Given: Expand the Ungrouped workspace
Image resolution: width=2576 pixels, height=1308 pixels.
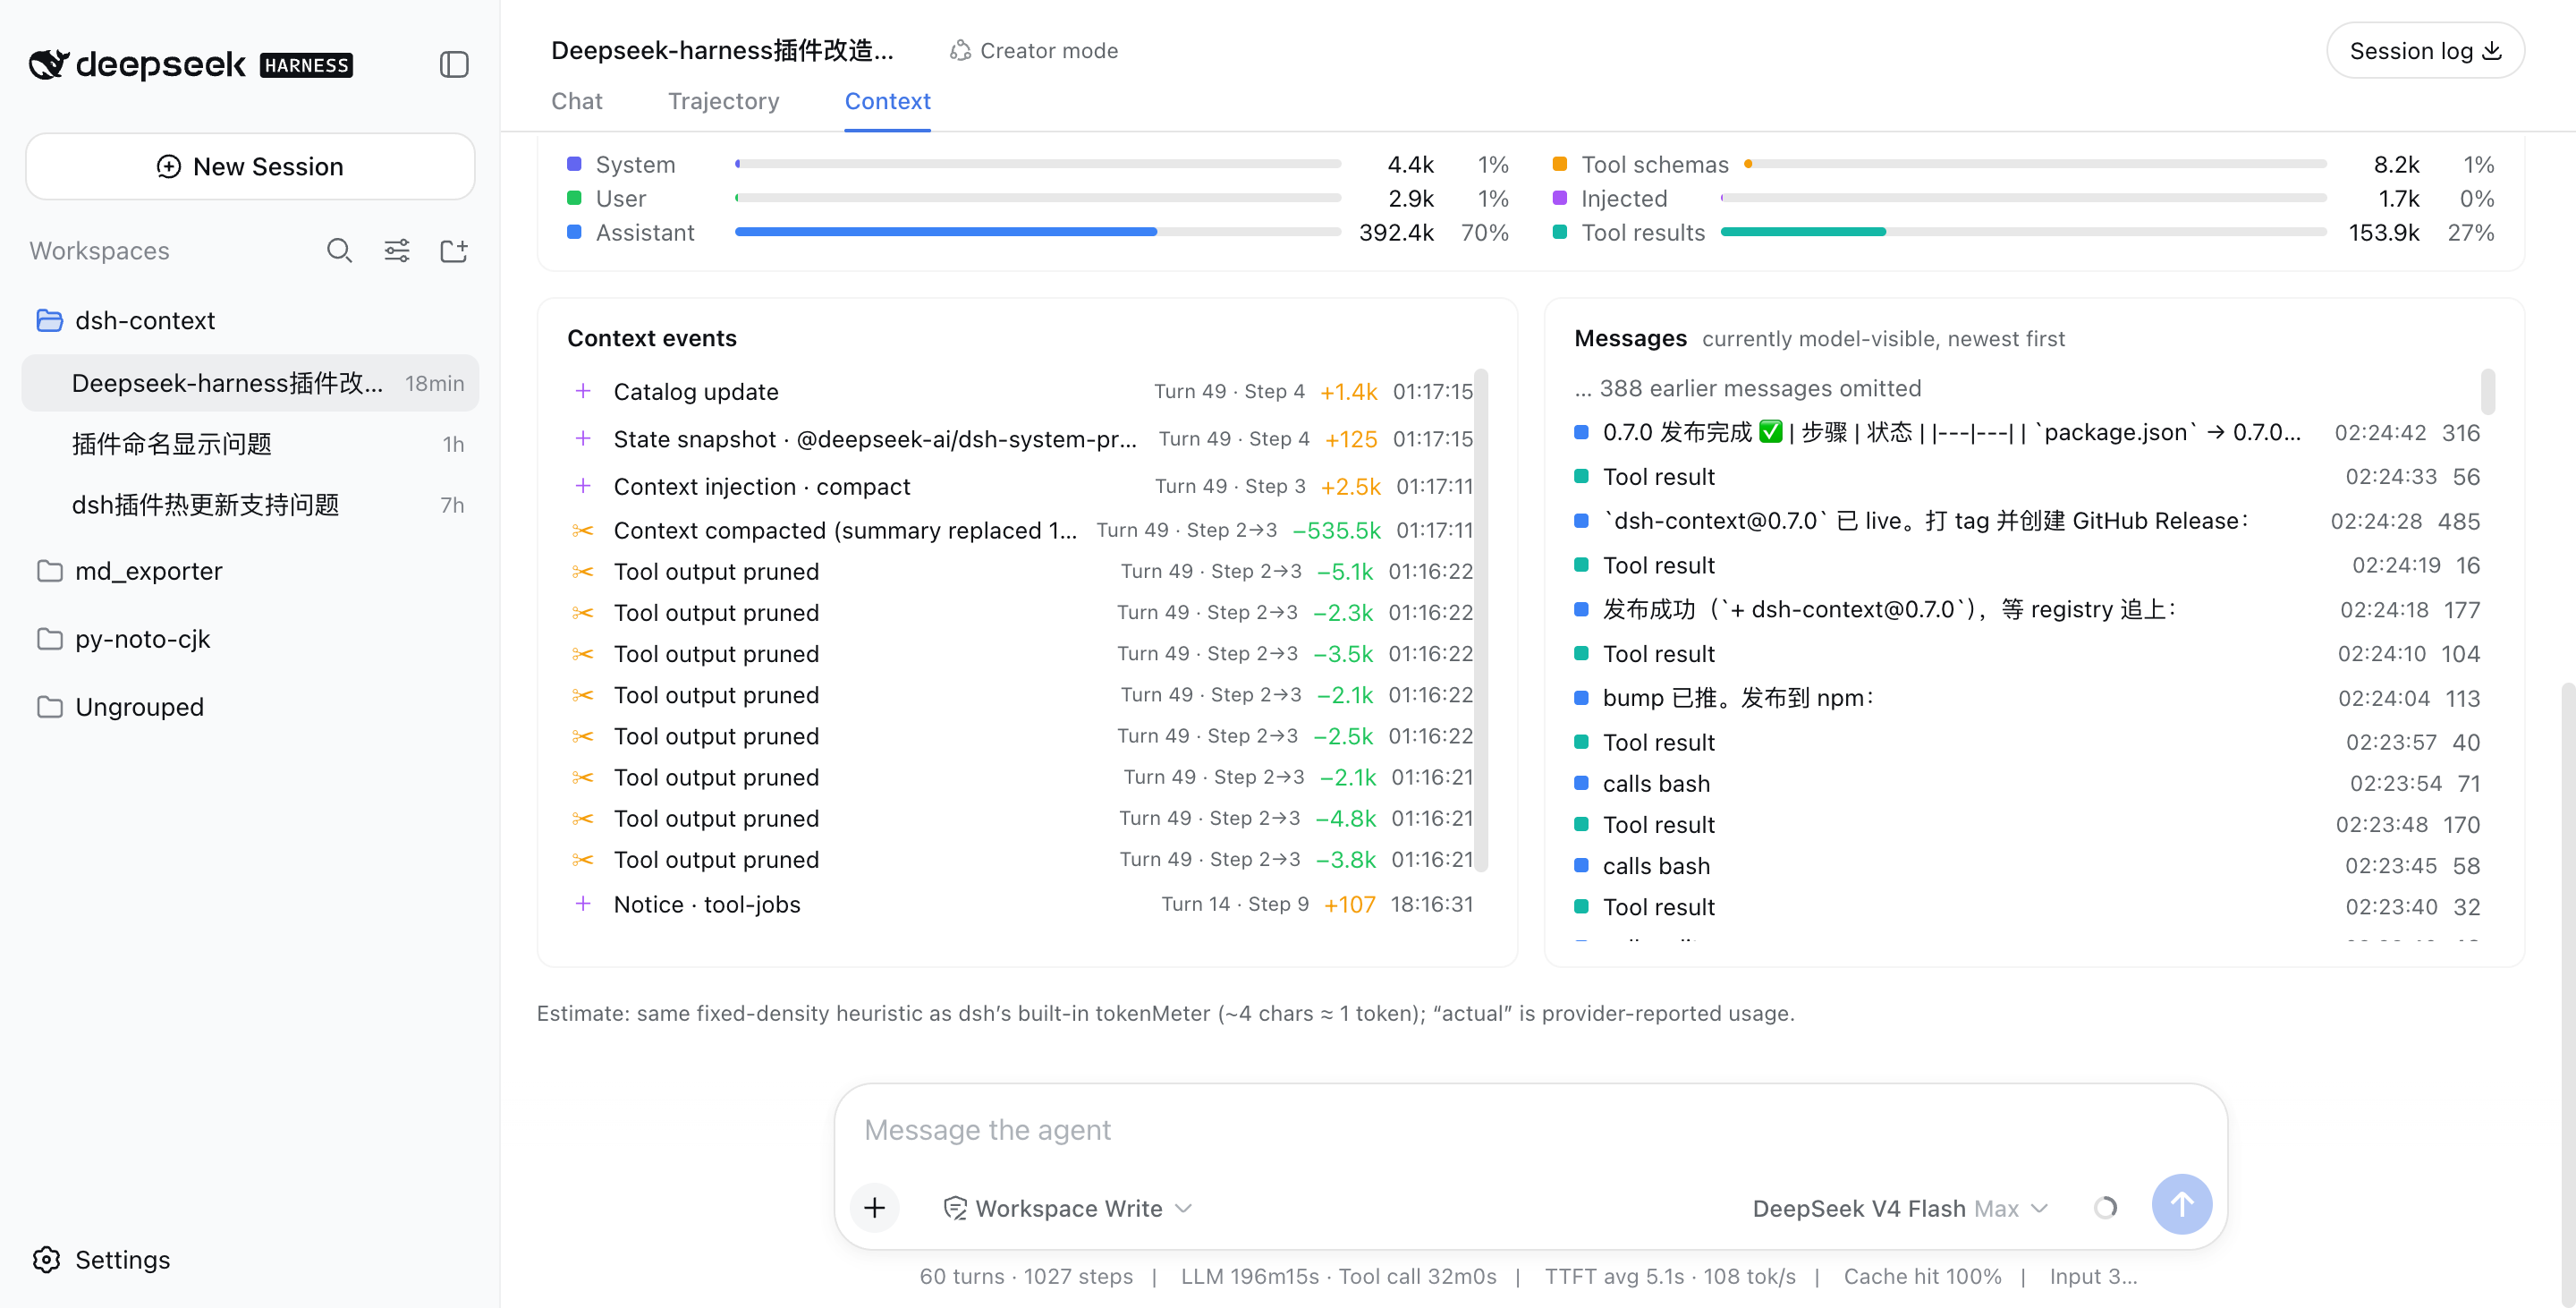Looking at the screenshot, I should [250, 707].
